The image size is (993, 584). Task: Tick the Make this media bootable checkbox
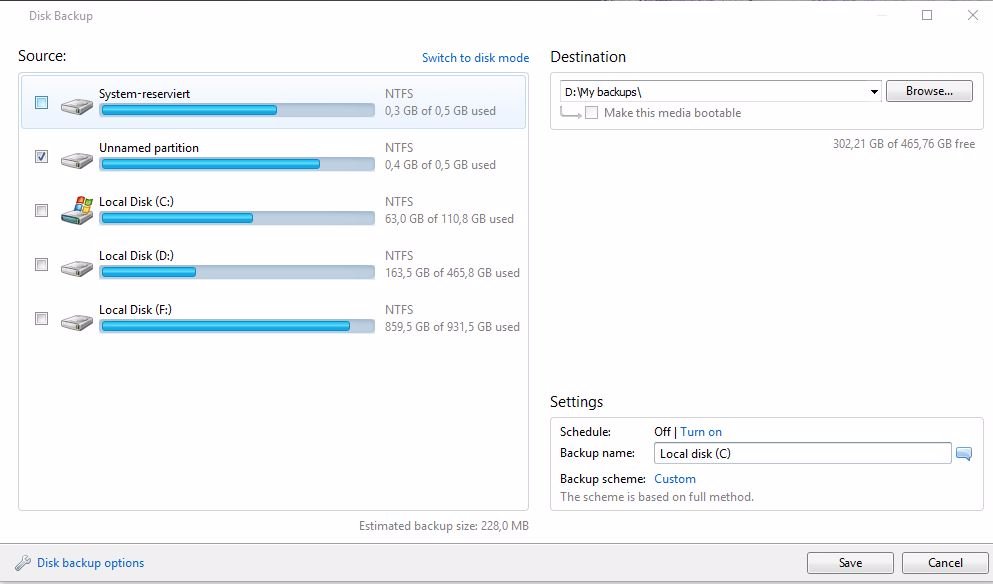pos(591,113)
